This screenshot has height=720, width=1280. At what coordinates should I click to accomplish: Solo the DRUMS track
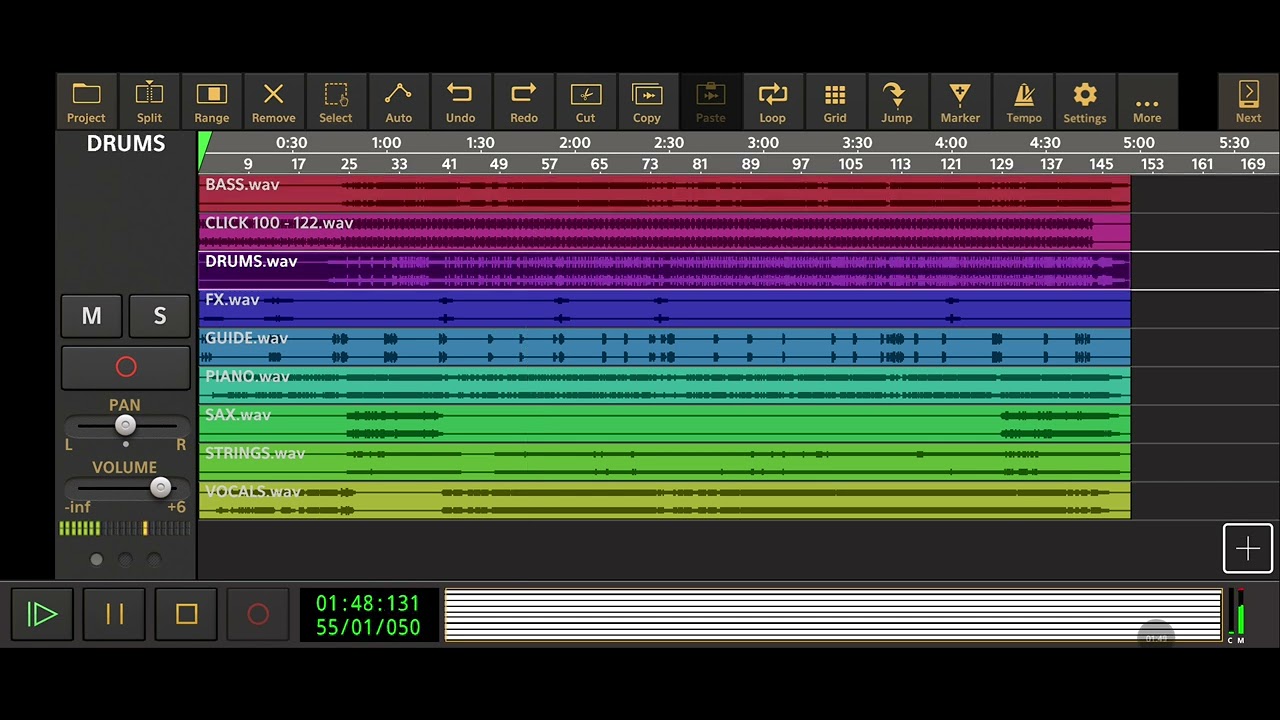tap(159, 316)
